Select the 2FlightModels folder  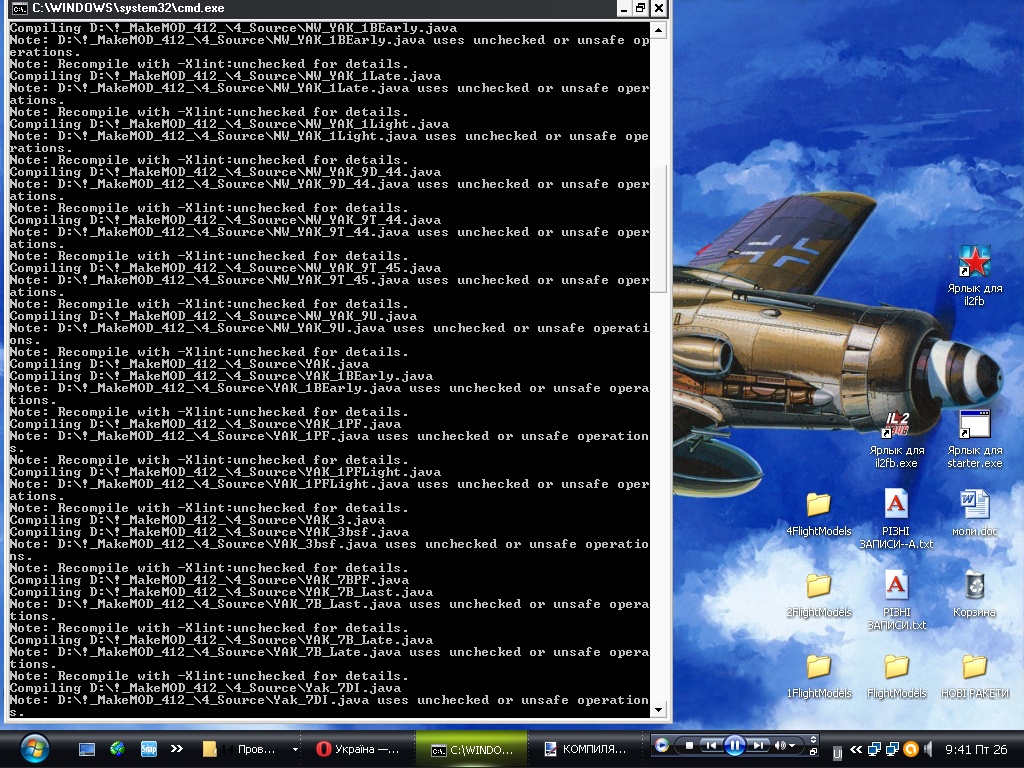(818, 586)
